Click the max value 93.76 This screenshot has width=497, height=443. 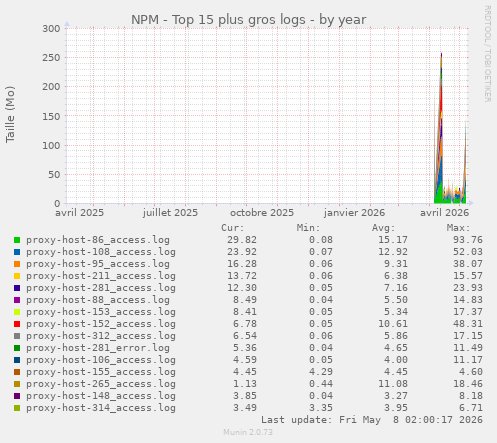point(468,240)
